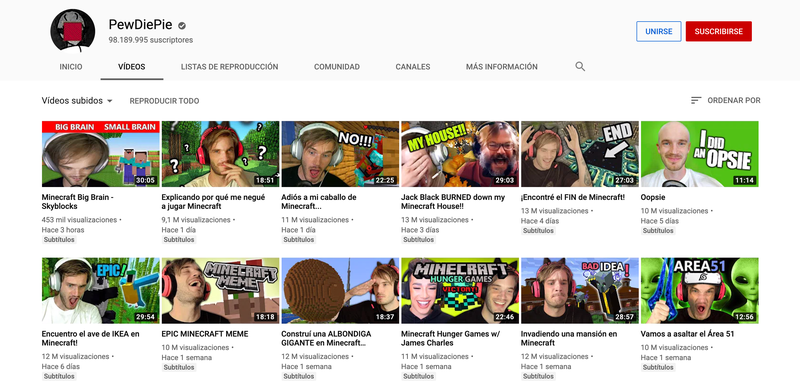Click title 'Invadiendo una mansión en Minecraft'
This screenshot has width=800, height=392.
click(x=569, y=338)
